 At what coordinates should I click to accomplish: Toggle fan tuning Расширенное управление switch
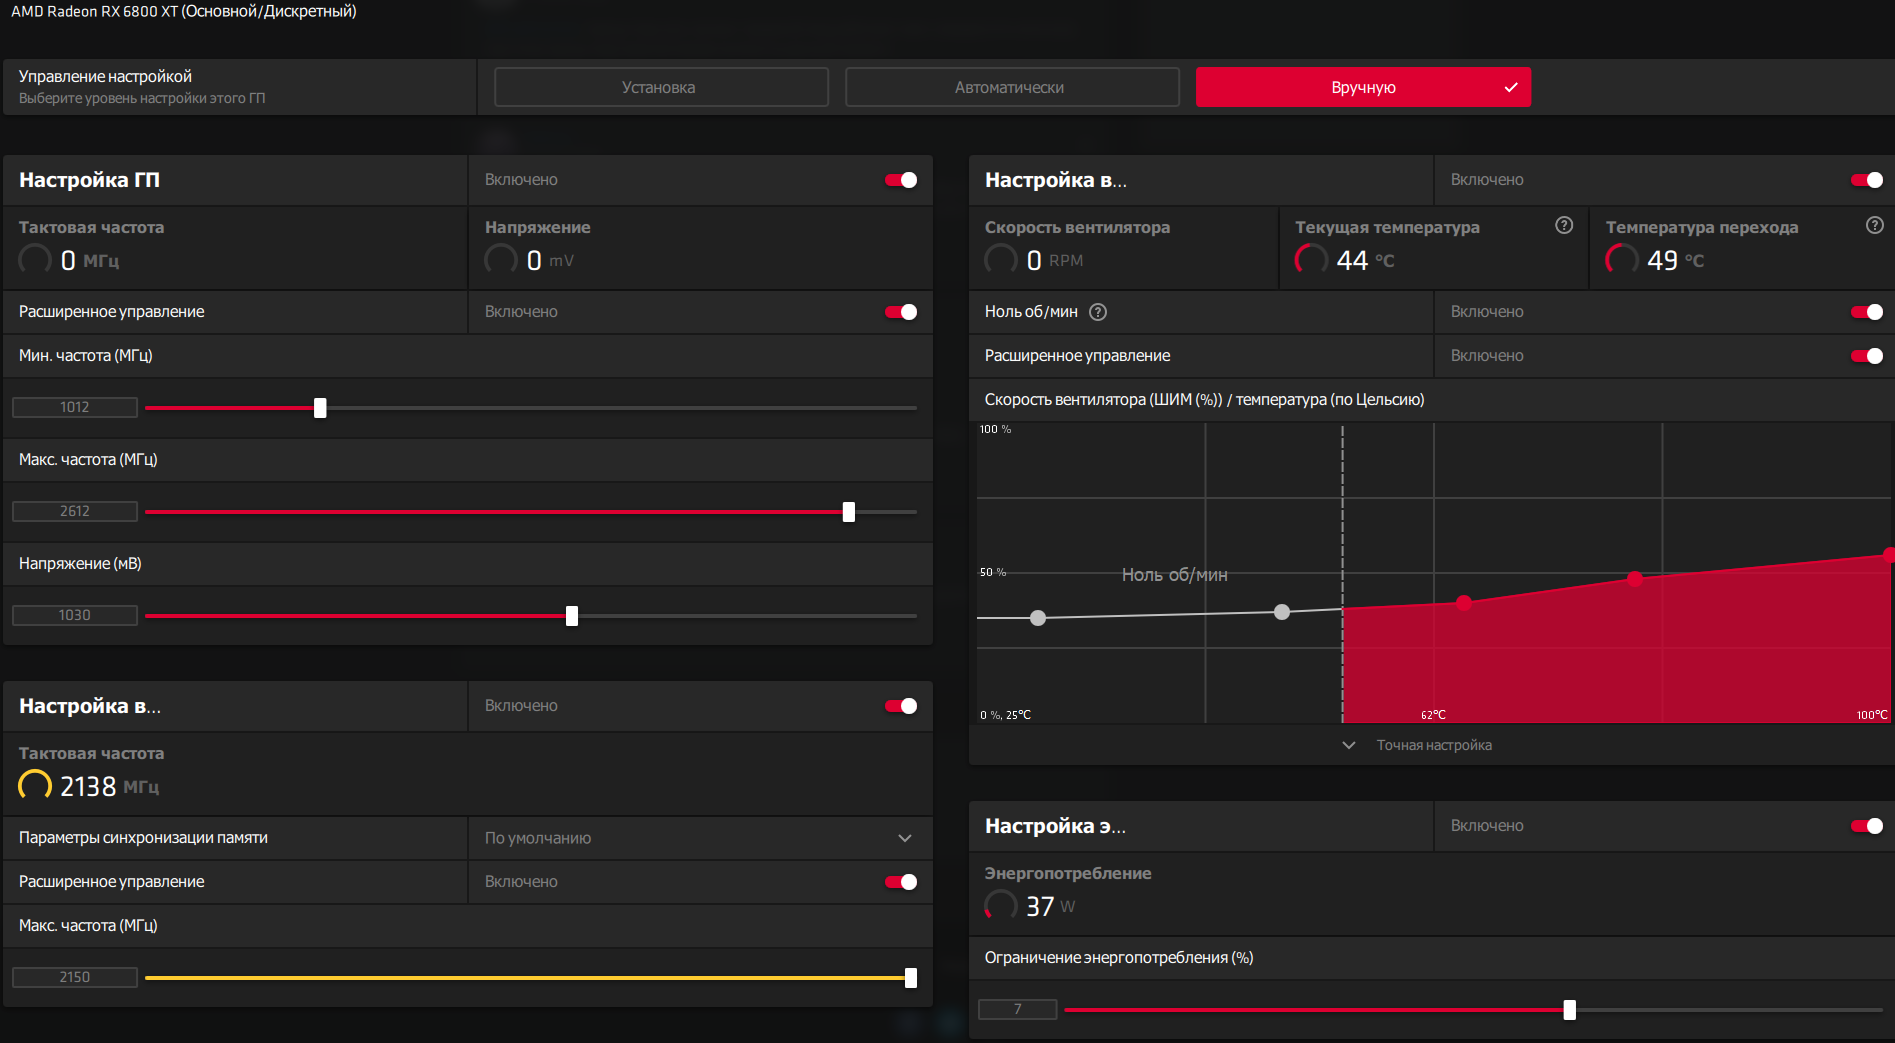[1866, 356]
